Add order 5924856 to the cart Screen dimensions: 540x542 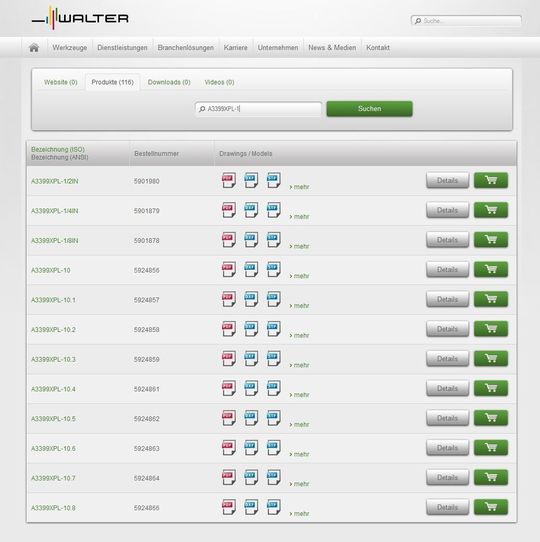click(x=491, y=269)
